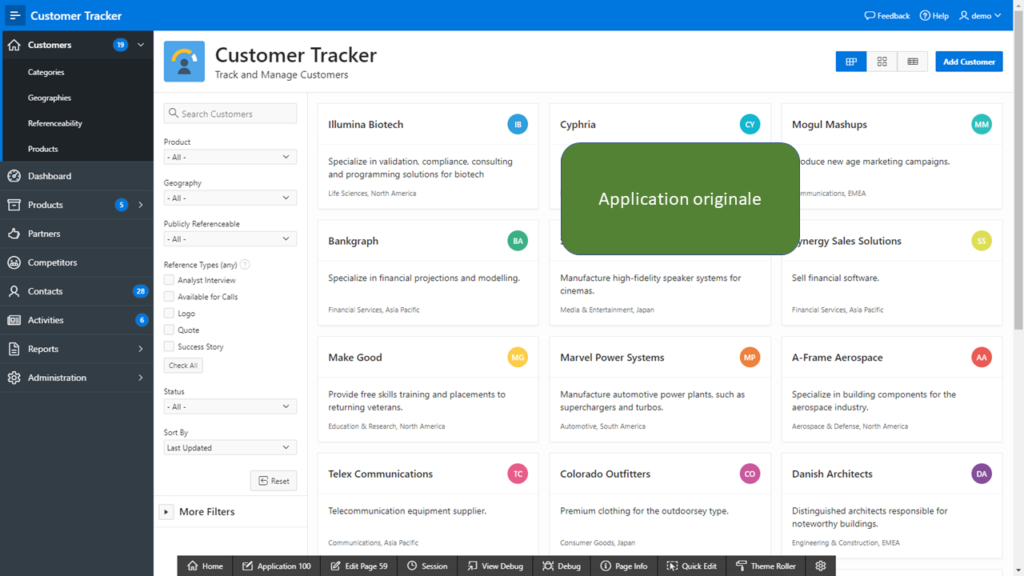Image resolution: width=1024 pixels, height=576 pixels.
Task: Open the Feedback link in header
Action: [887, 16]
